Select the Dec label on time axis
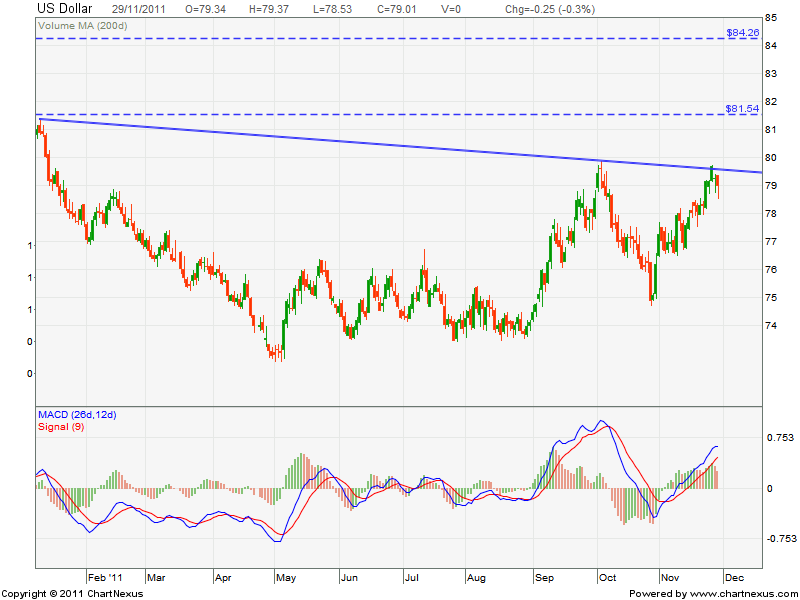Viewport: 800px width, 600px height. click(x=732, y=578)
